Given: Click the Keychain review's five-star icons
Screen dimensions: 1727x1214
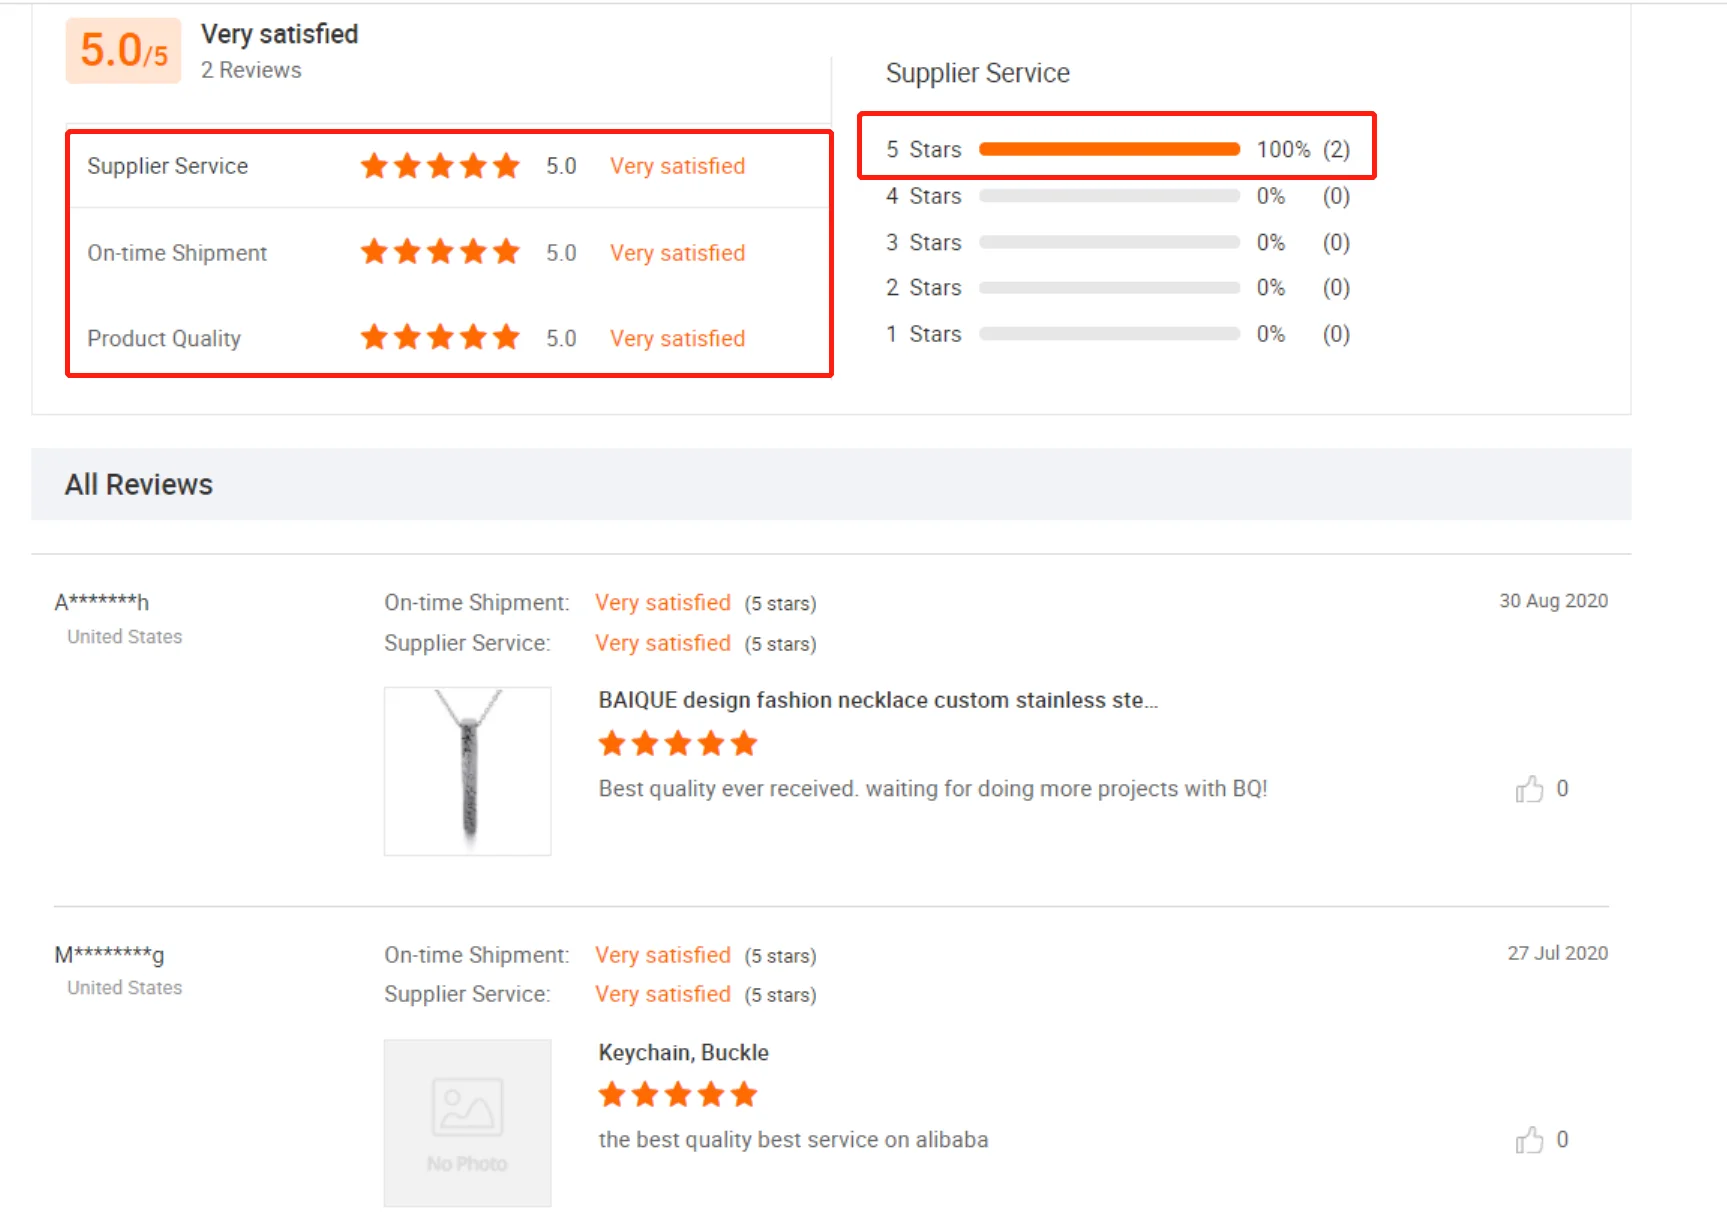Looking at the screenshot, I should coord(678,1095).
